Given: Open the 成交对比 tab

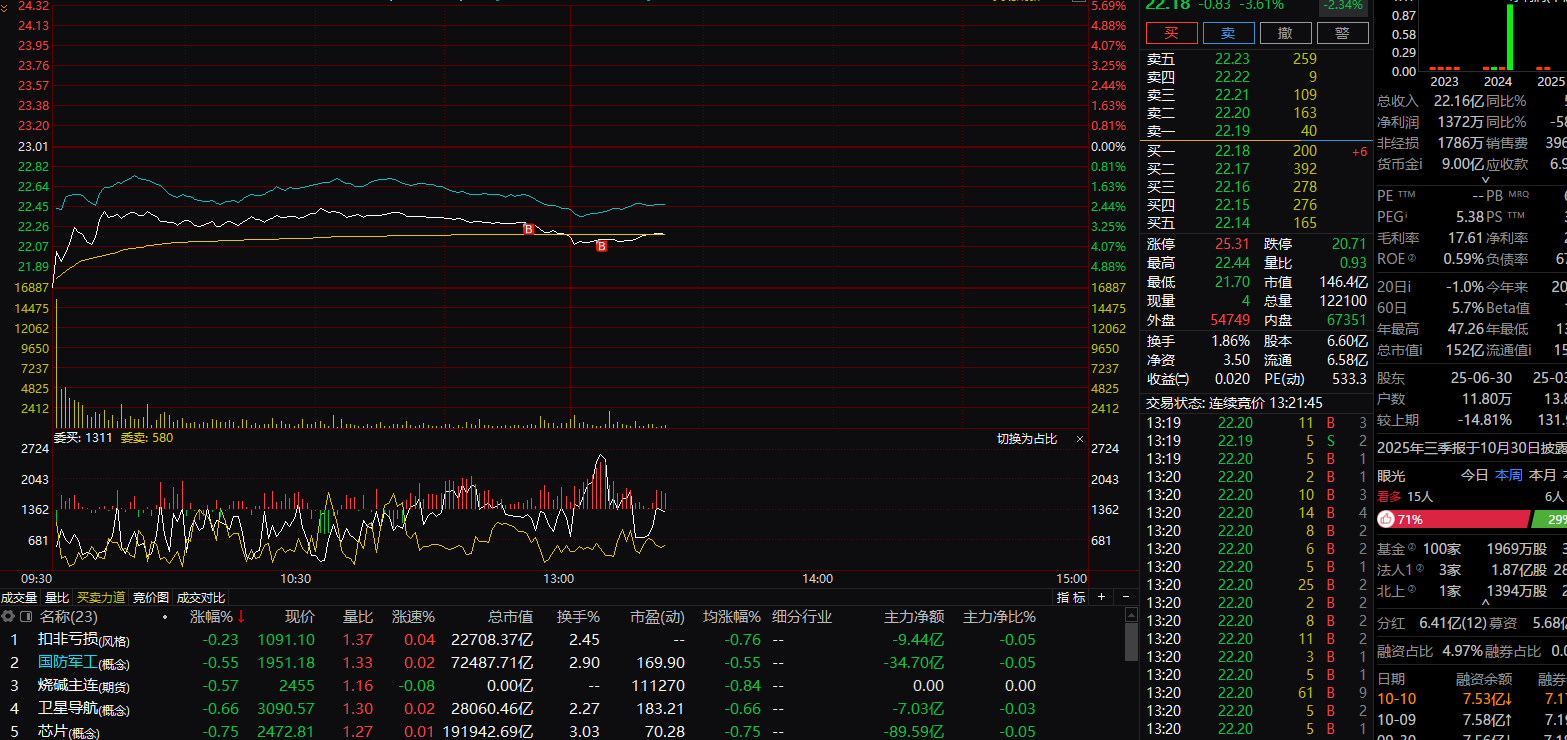Looking at the screenshot, I should [x=201, y=598].
